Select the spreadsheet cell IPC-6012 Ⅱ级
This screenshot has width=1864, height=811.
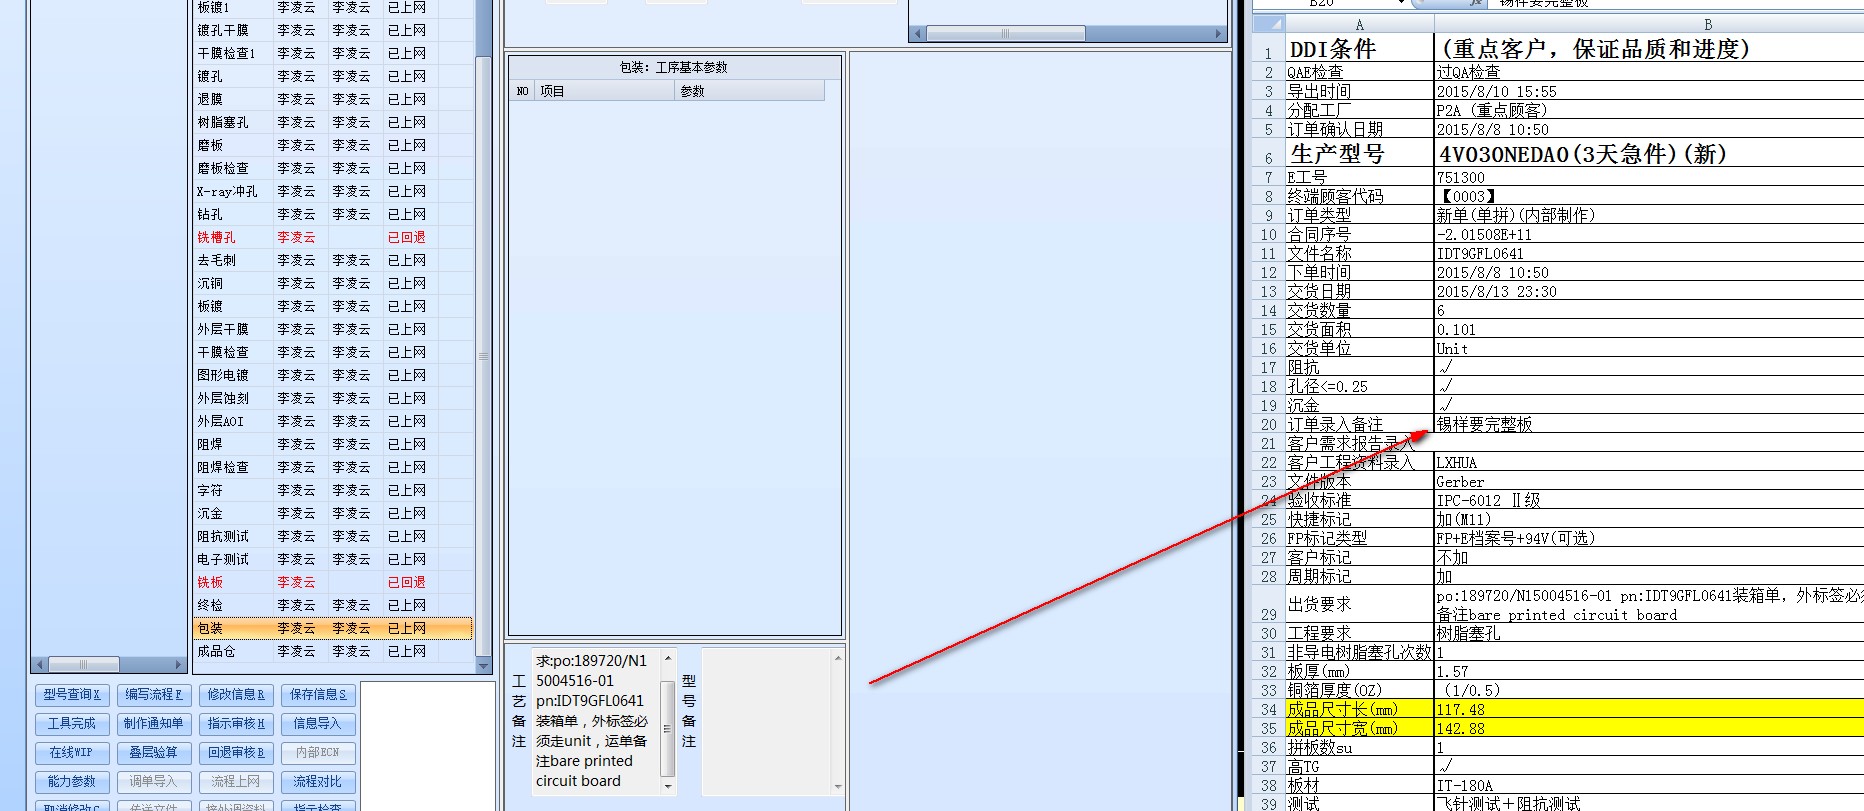click(1650, 501)
